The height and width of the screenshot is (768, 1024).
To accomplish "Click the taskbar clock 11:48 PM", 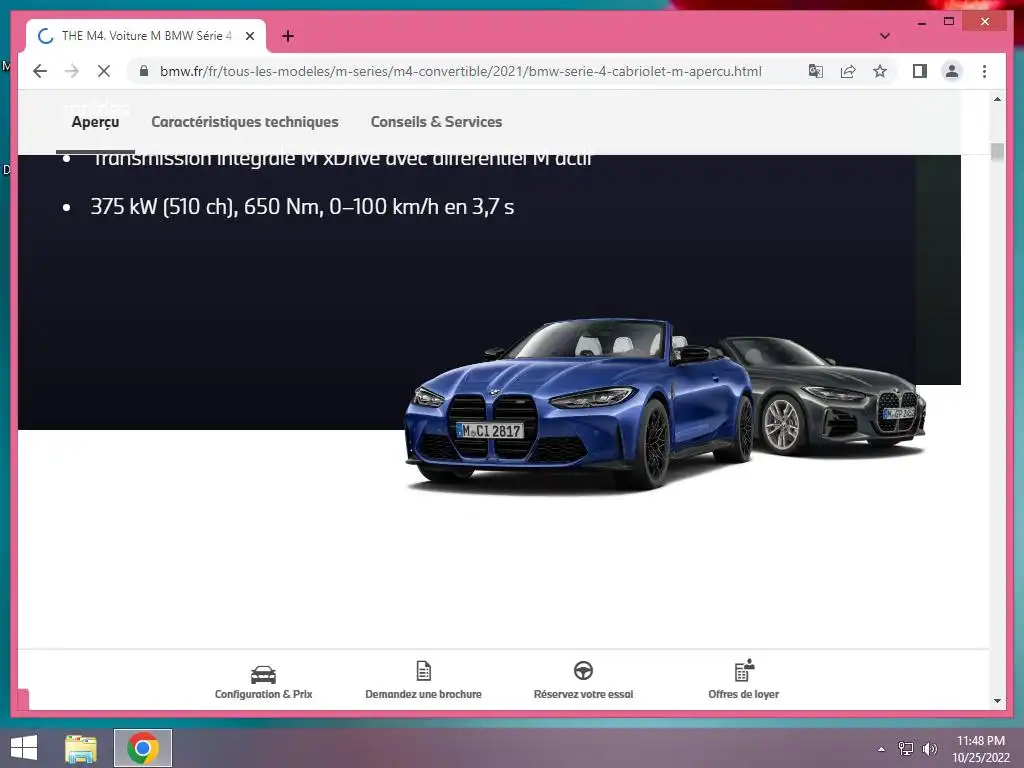I will 981,741.
